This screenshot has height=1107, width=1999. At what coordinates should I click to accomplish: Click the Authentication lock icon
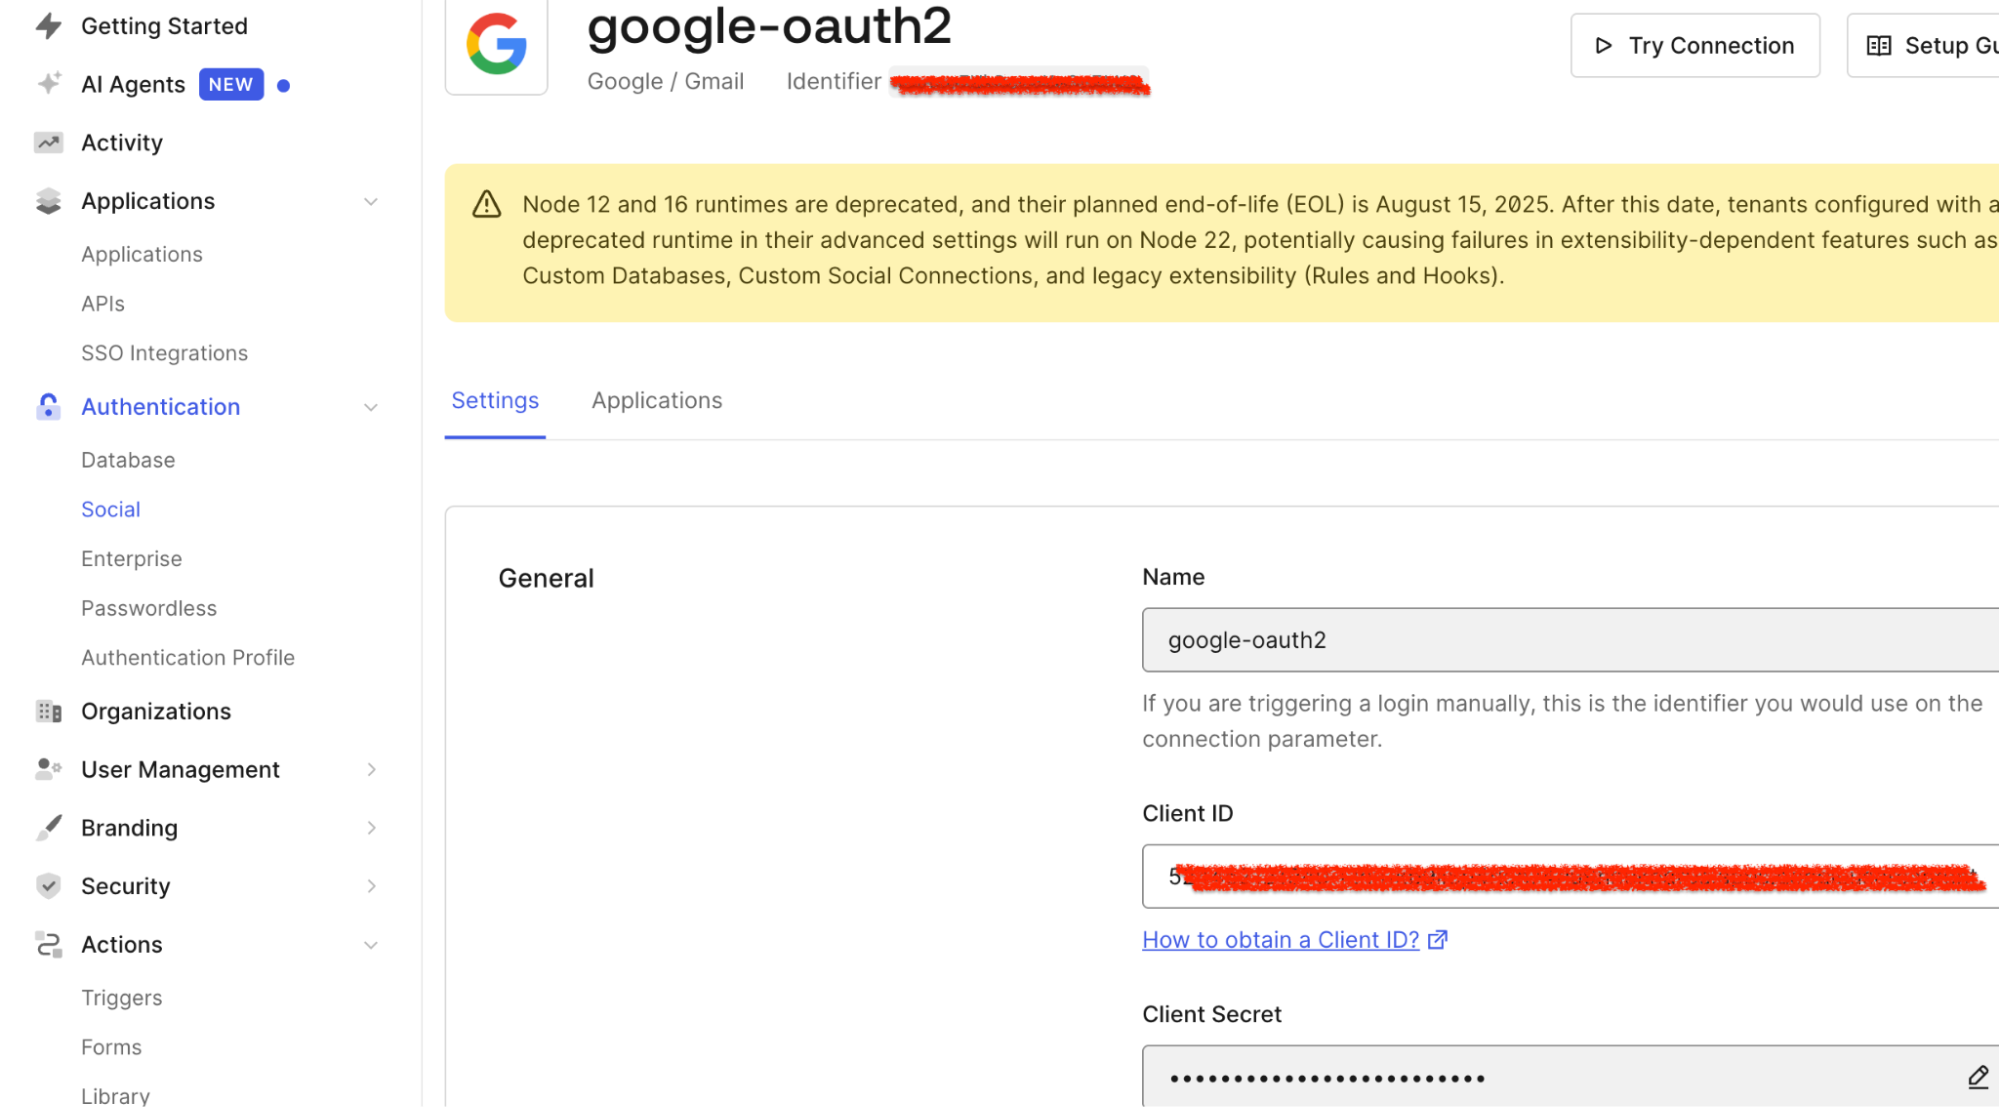click(48, 406)
